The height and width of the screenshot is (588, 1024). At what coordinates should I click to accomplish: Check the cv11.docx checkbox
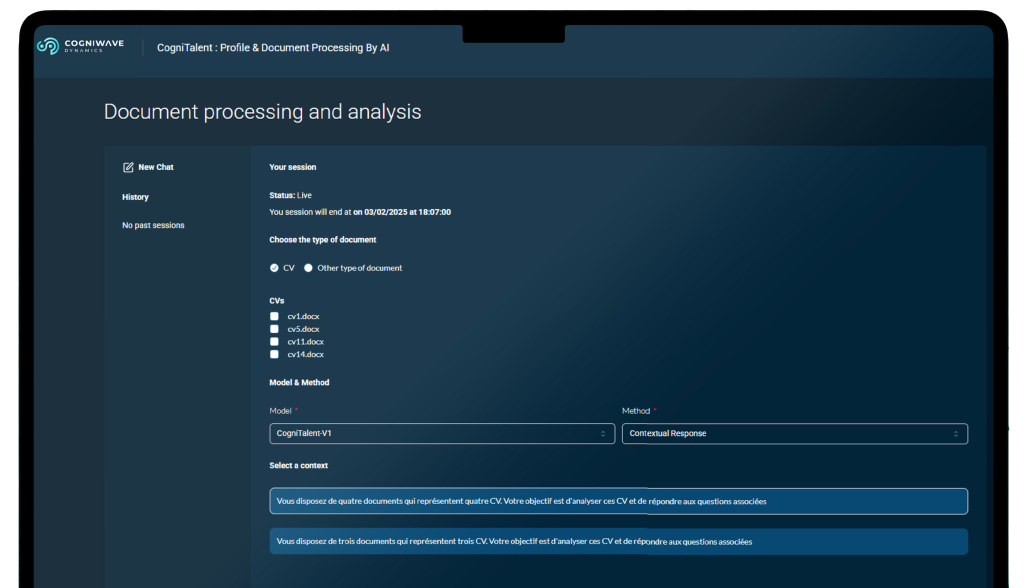point(275,341)
